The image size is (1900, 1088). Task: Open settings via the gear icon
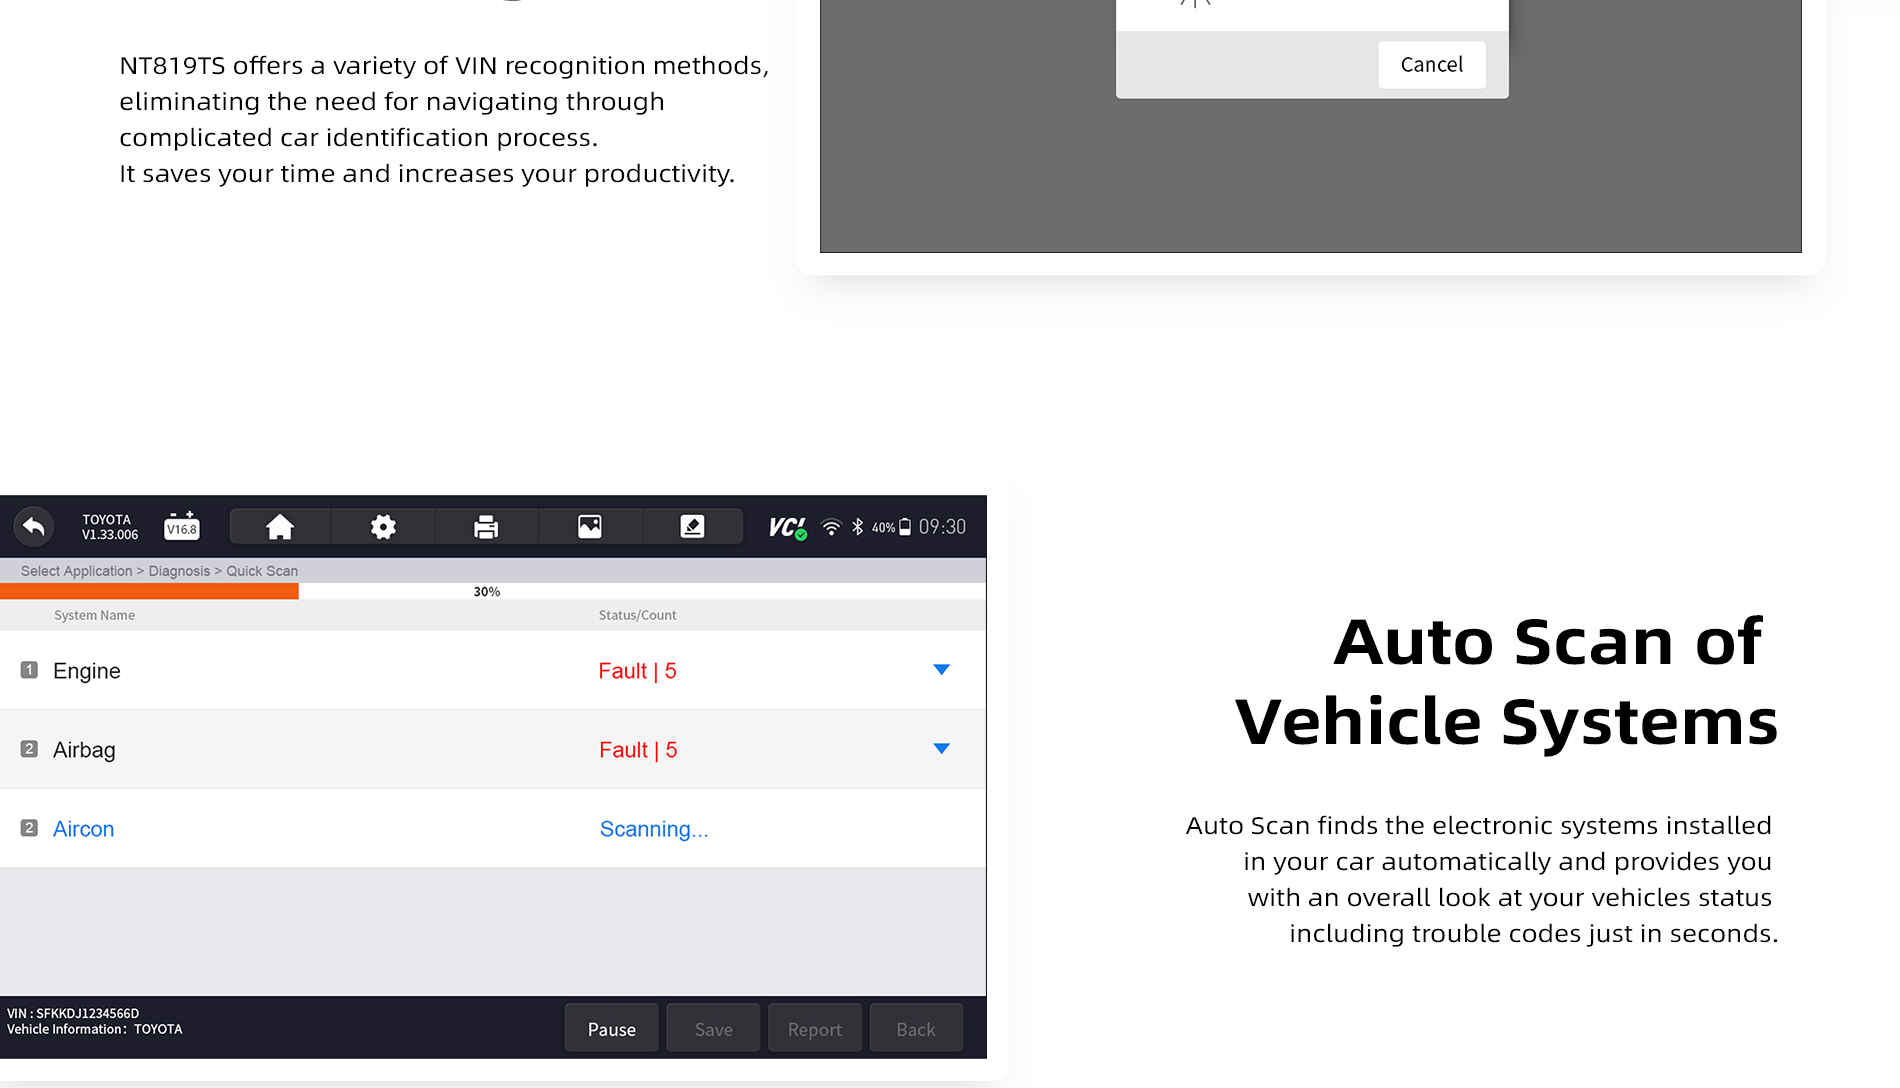(x=383, y=526)
